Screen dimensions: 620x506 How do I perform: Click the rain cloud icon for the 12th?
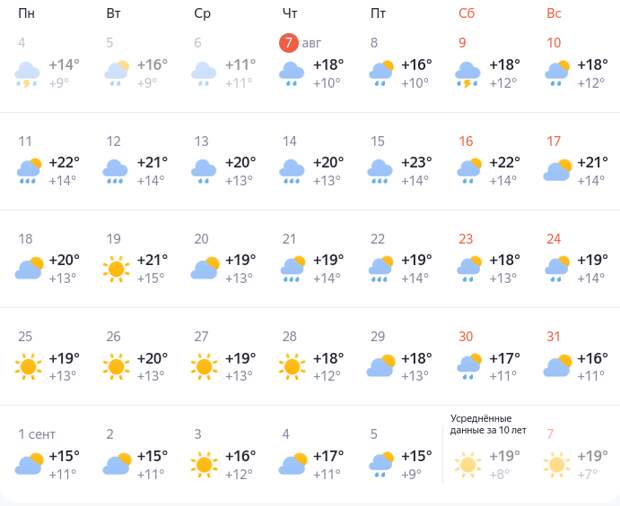(116, 171)
